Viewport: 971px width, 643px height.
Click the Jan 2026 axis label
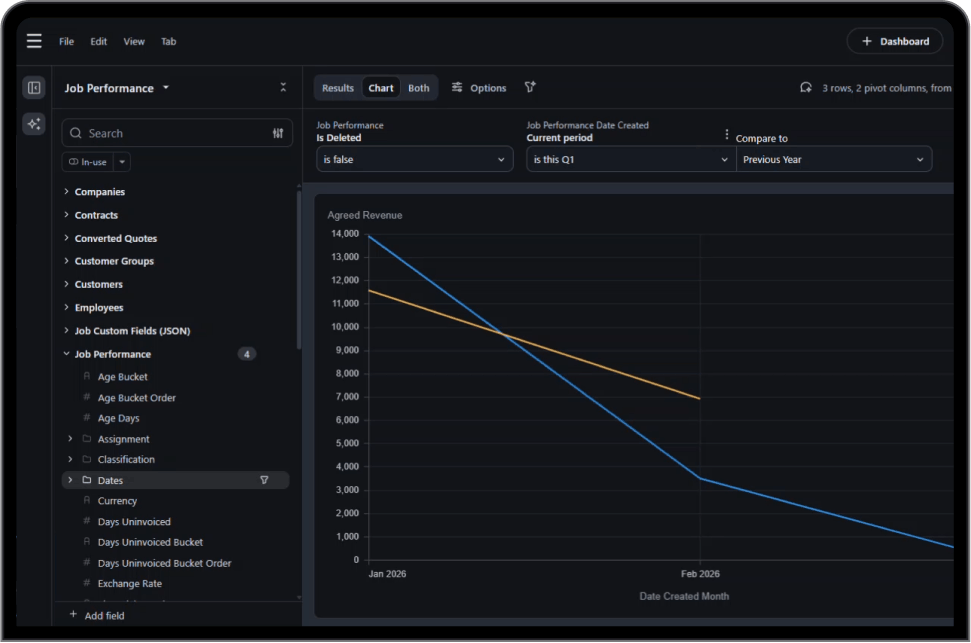tap(387, 574)
